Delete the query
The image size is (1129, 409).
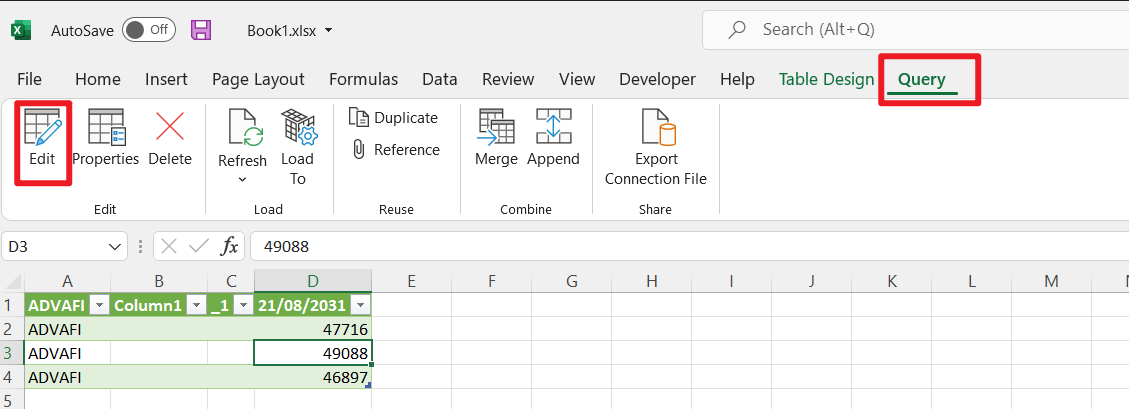coord(170,140)
